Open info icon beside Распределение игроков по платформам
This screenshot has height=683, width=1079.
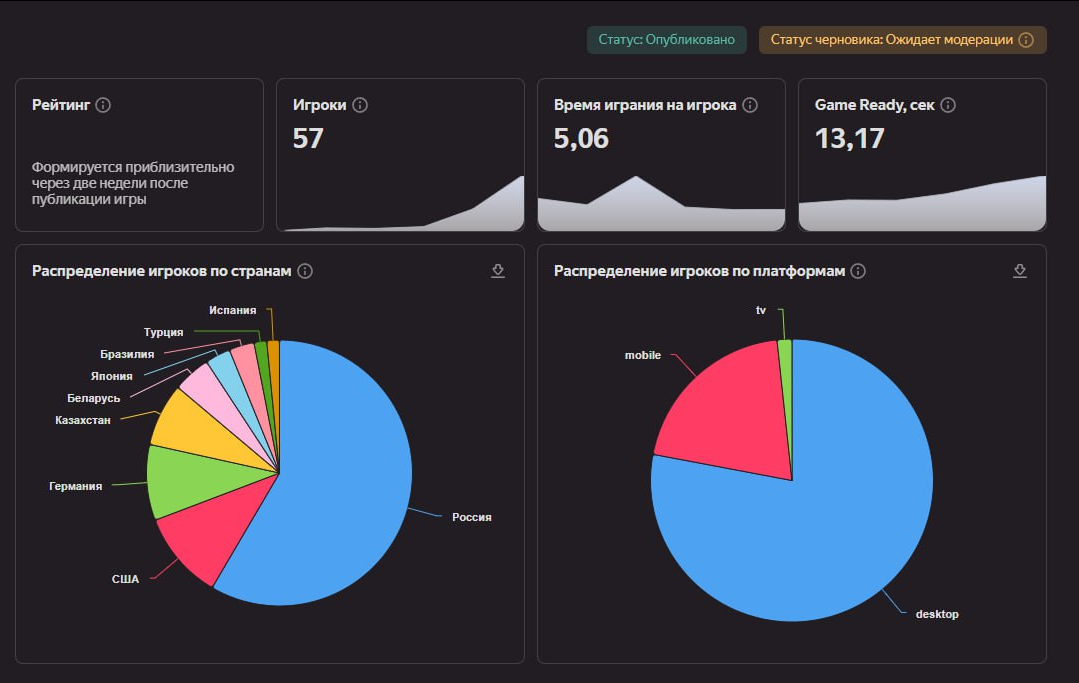(858, 271)
